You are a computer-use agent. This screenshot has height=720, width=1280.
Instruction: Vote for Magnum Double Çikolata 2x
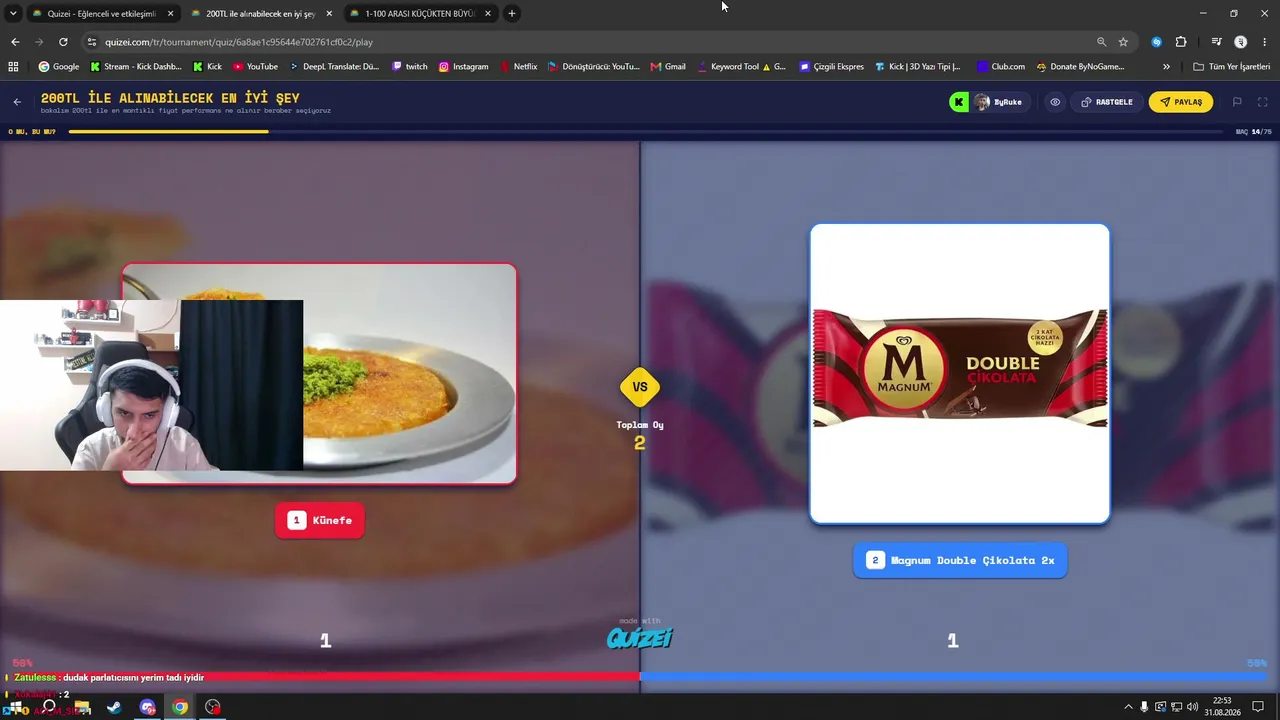click(x=960, y=560)
